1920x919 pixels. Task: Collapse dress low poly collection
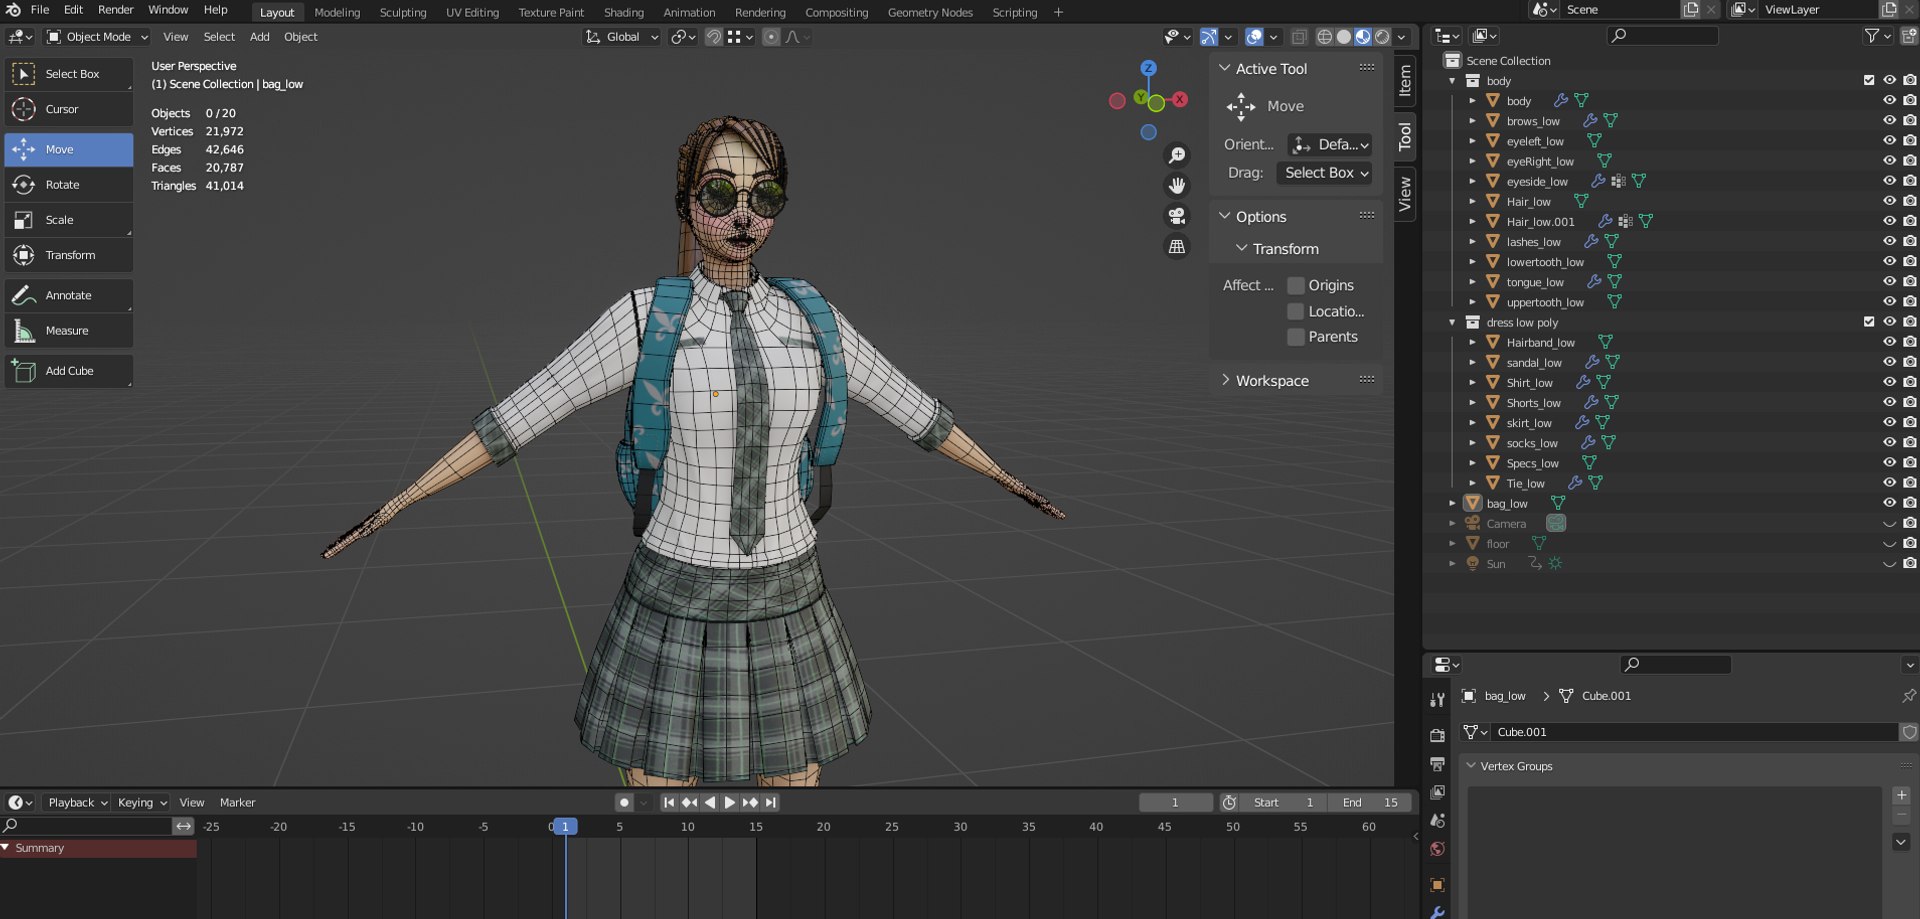(x=1452, y=322)
